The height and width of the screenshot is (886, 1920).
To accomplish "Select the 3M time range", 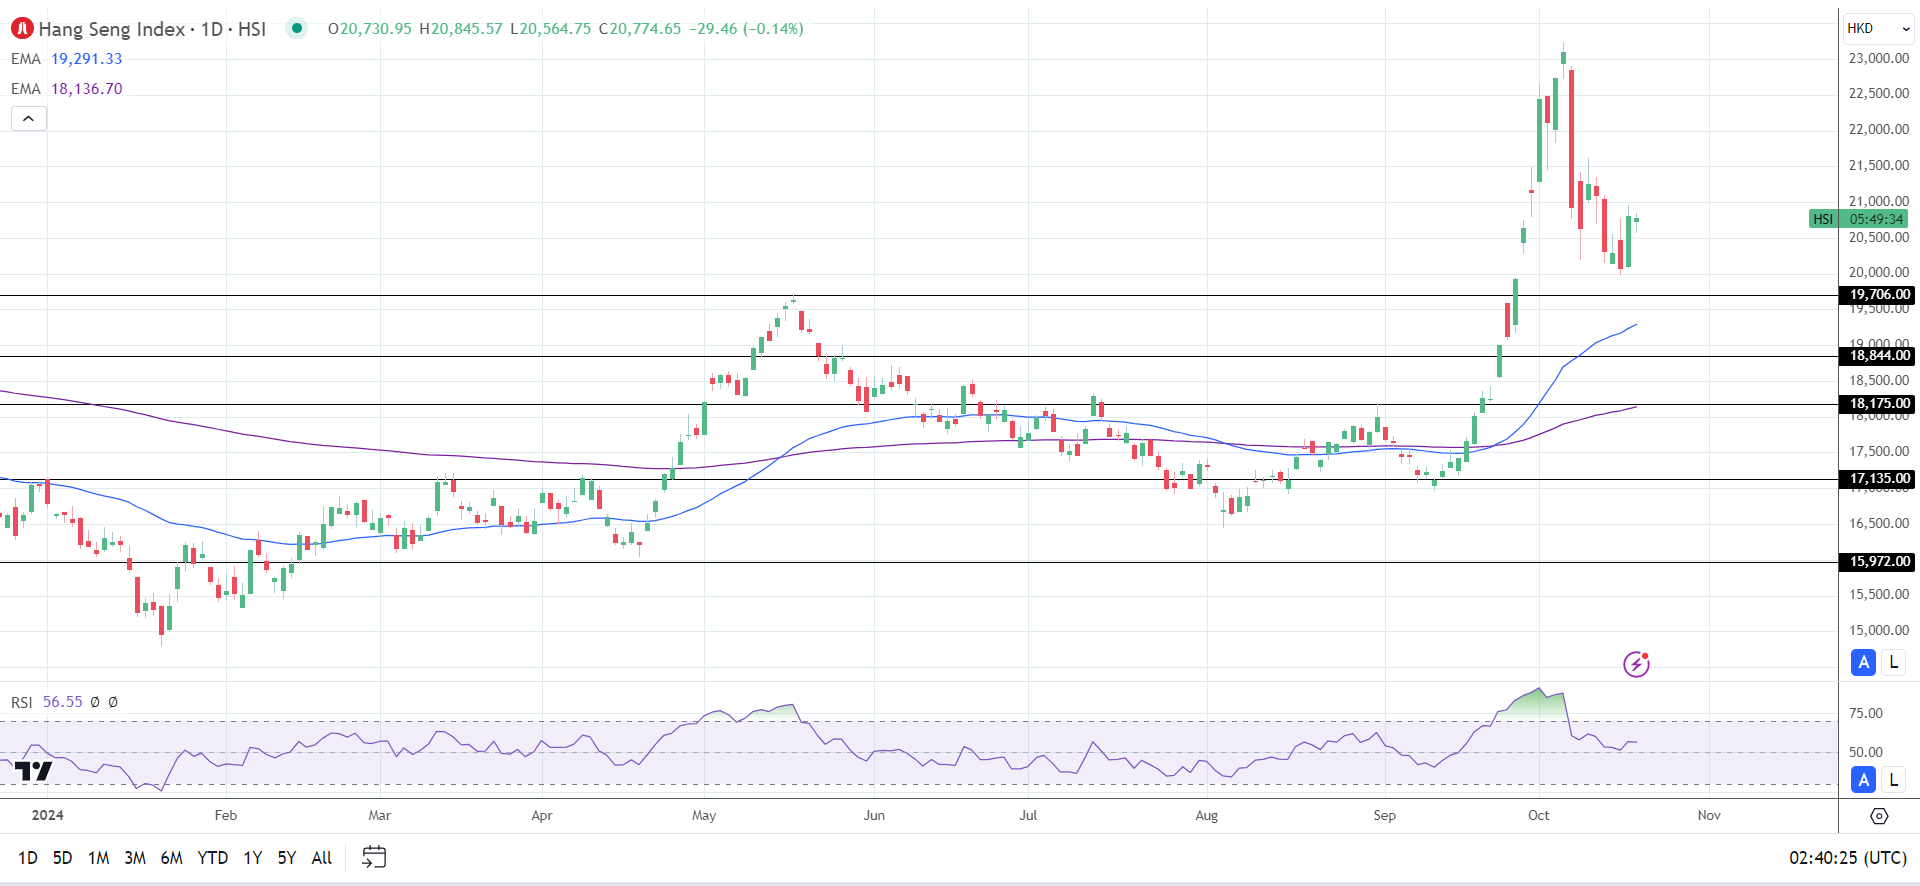I will pos(135,858).
